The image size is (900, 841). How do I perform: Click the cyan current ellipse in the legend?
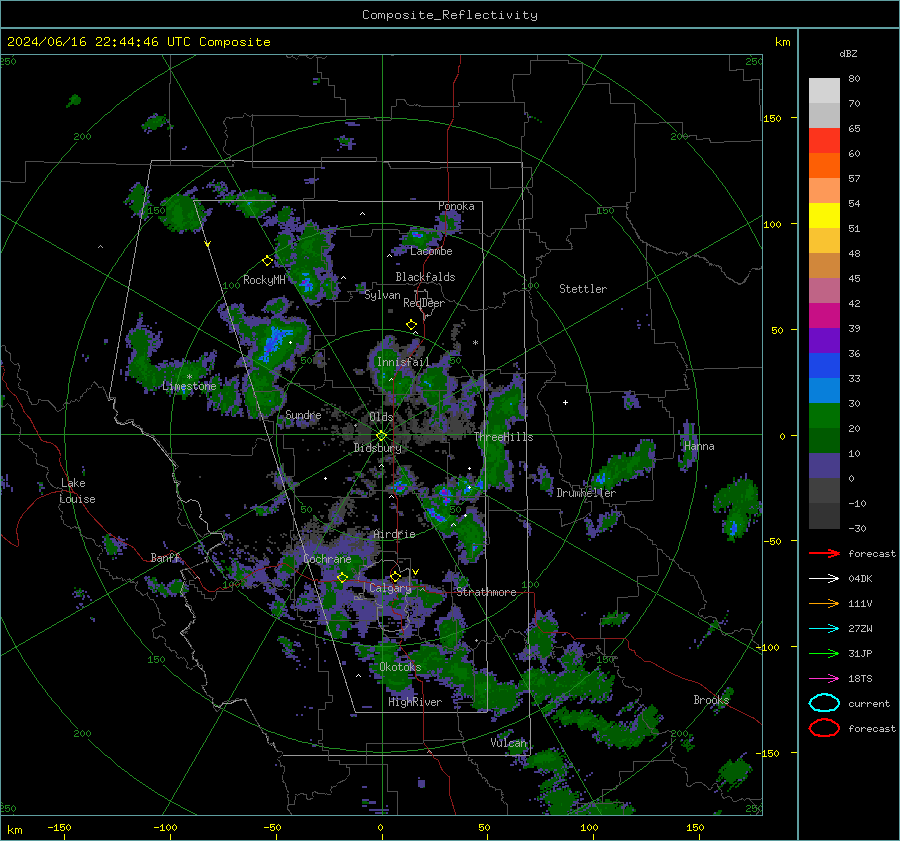tap(824, 703)
